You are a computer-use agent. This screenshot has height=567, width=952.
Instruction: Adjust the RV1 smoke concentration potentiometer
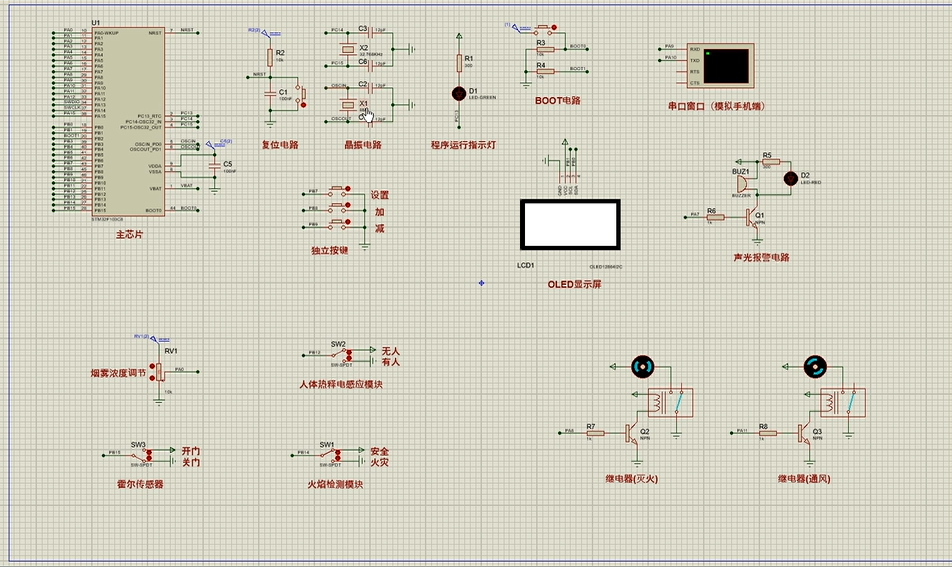(x=159, y=372)
